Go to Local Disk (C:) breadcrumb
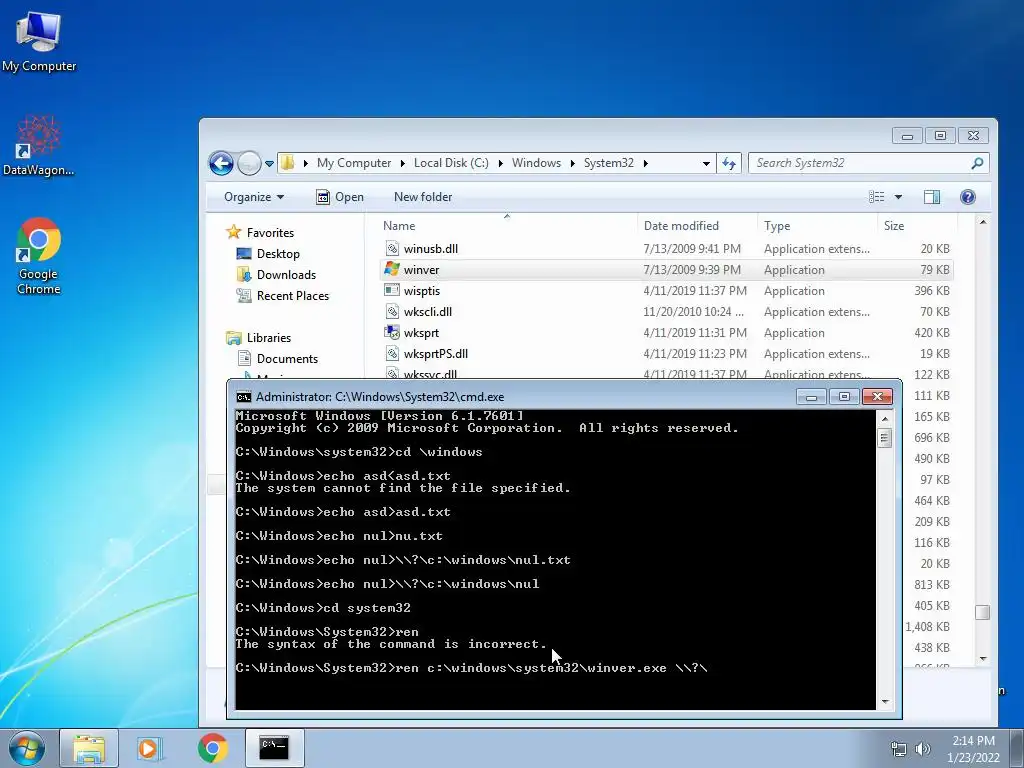The height and width of the screenshot is (768, 1024). tap(451, 163)
